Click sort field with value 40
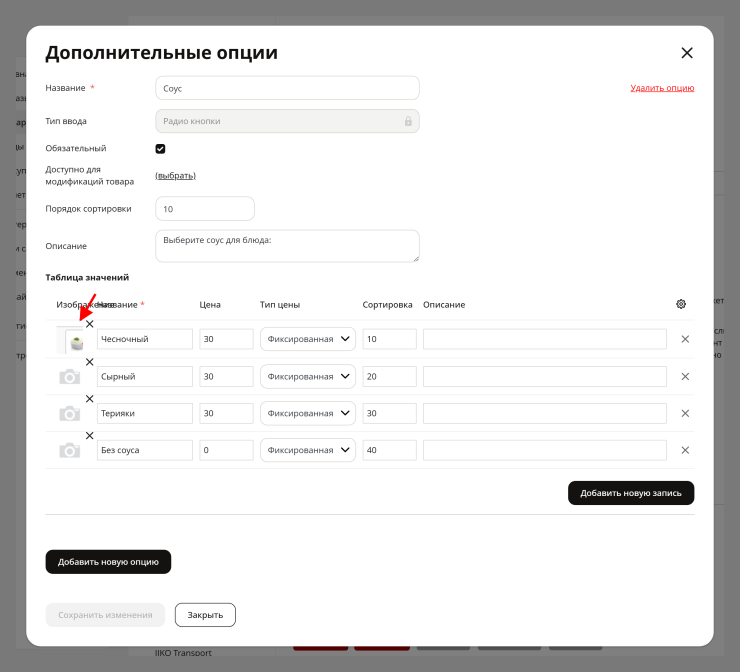 [x=390, y=450]
